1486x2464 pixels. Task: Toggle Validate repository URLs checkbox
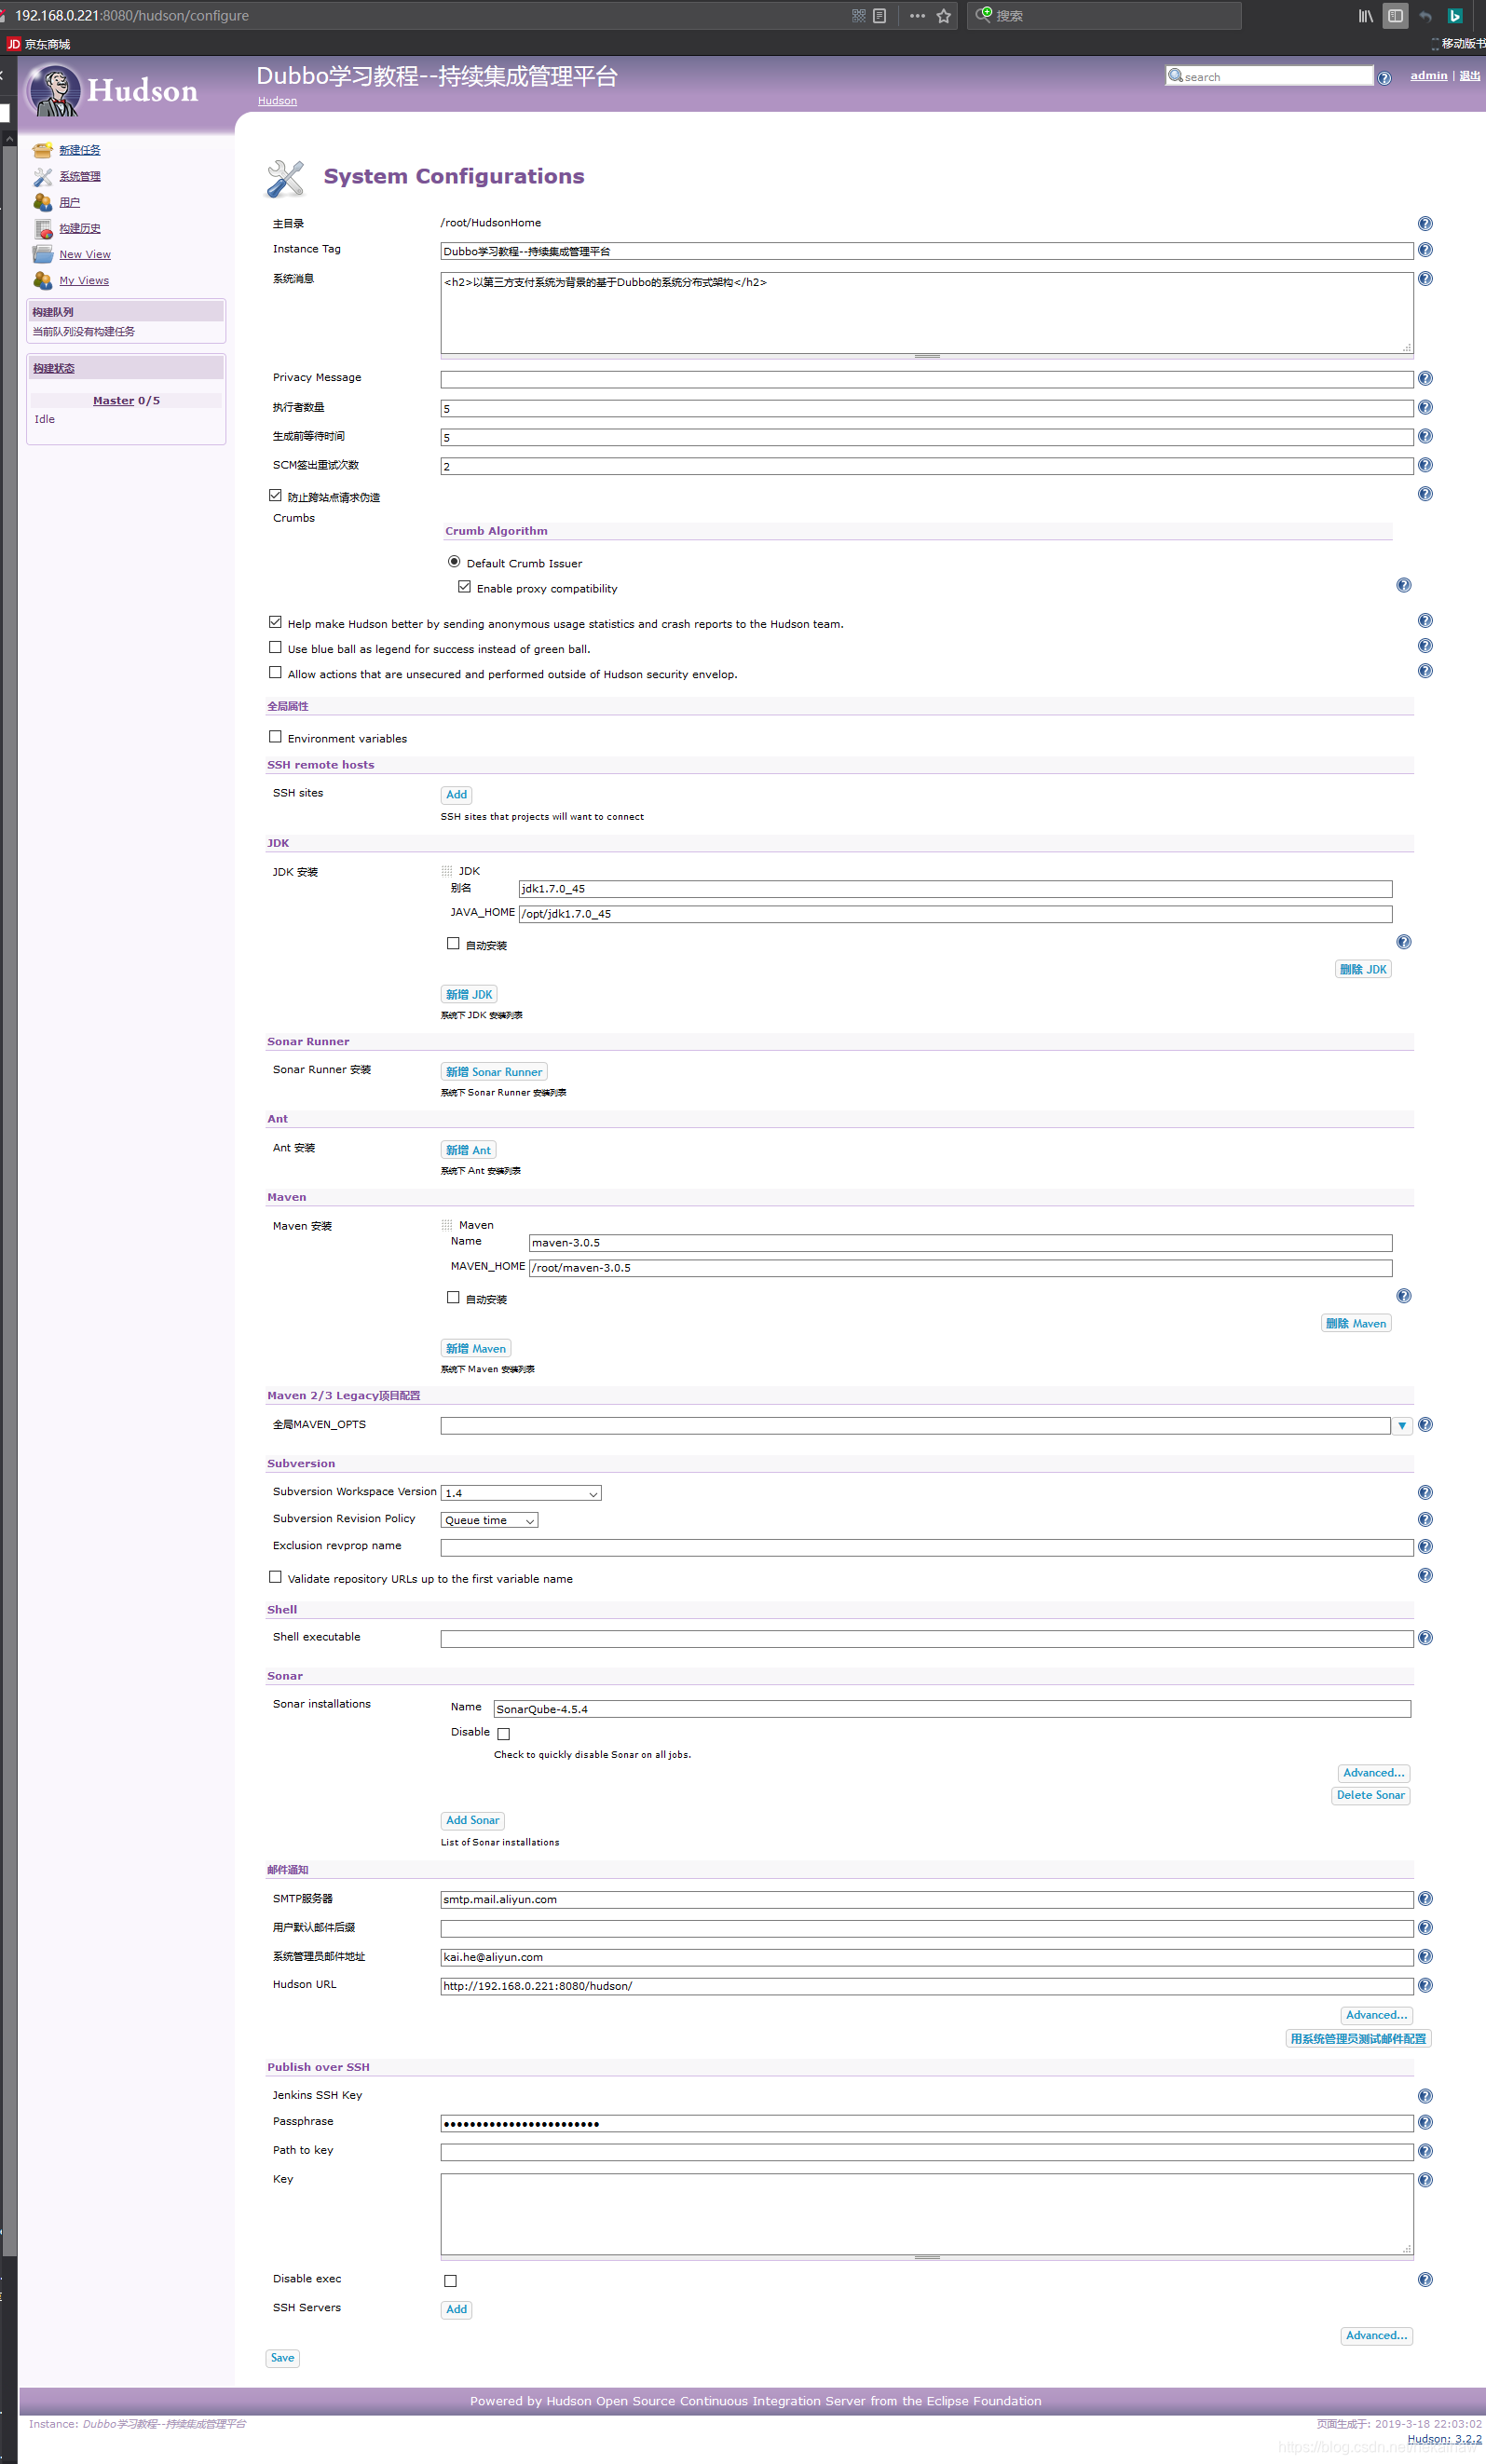coord(275,1577)
